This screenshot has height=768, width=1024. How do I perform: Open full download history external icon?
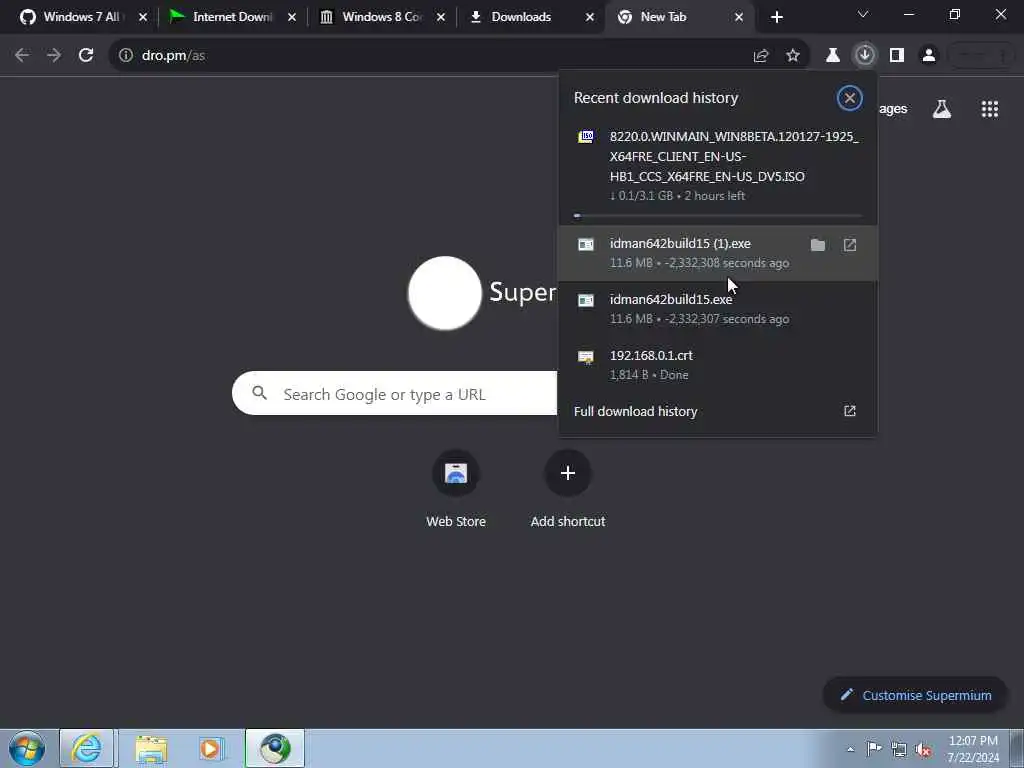click(850, 411)
